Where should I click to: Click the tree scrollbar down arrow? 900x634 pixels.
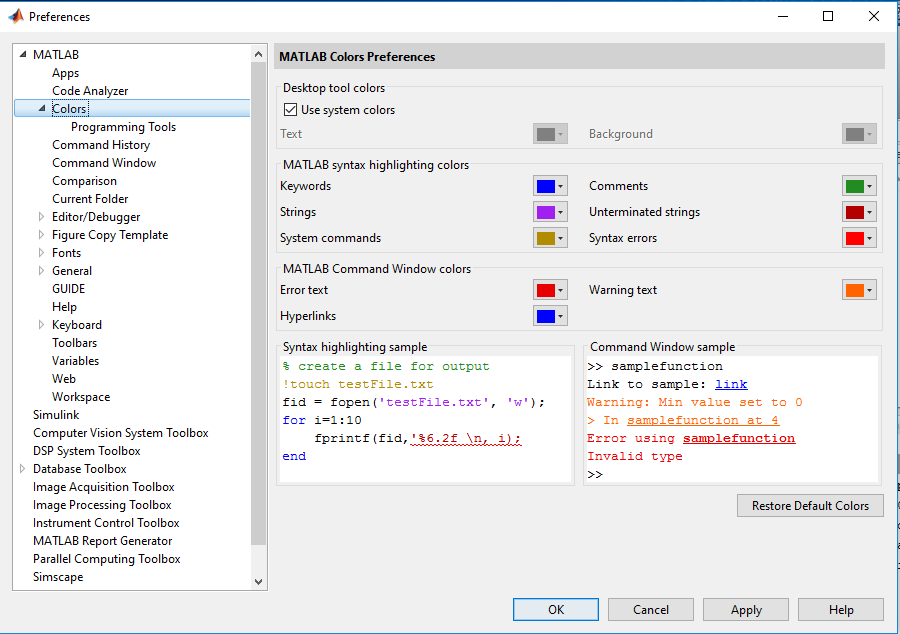[x=258, y=582]
